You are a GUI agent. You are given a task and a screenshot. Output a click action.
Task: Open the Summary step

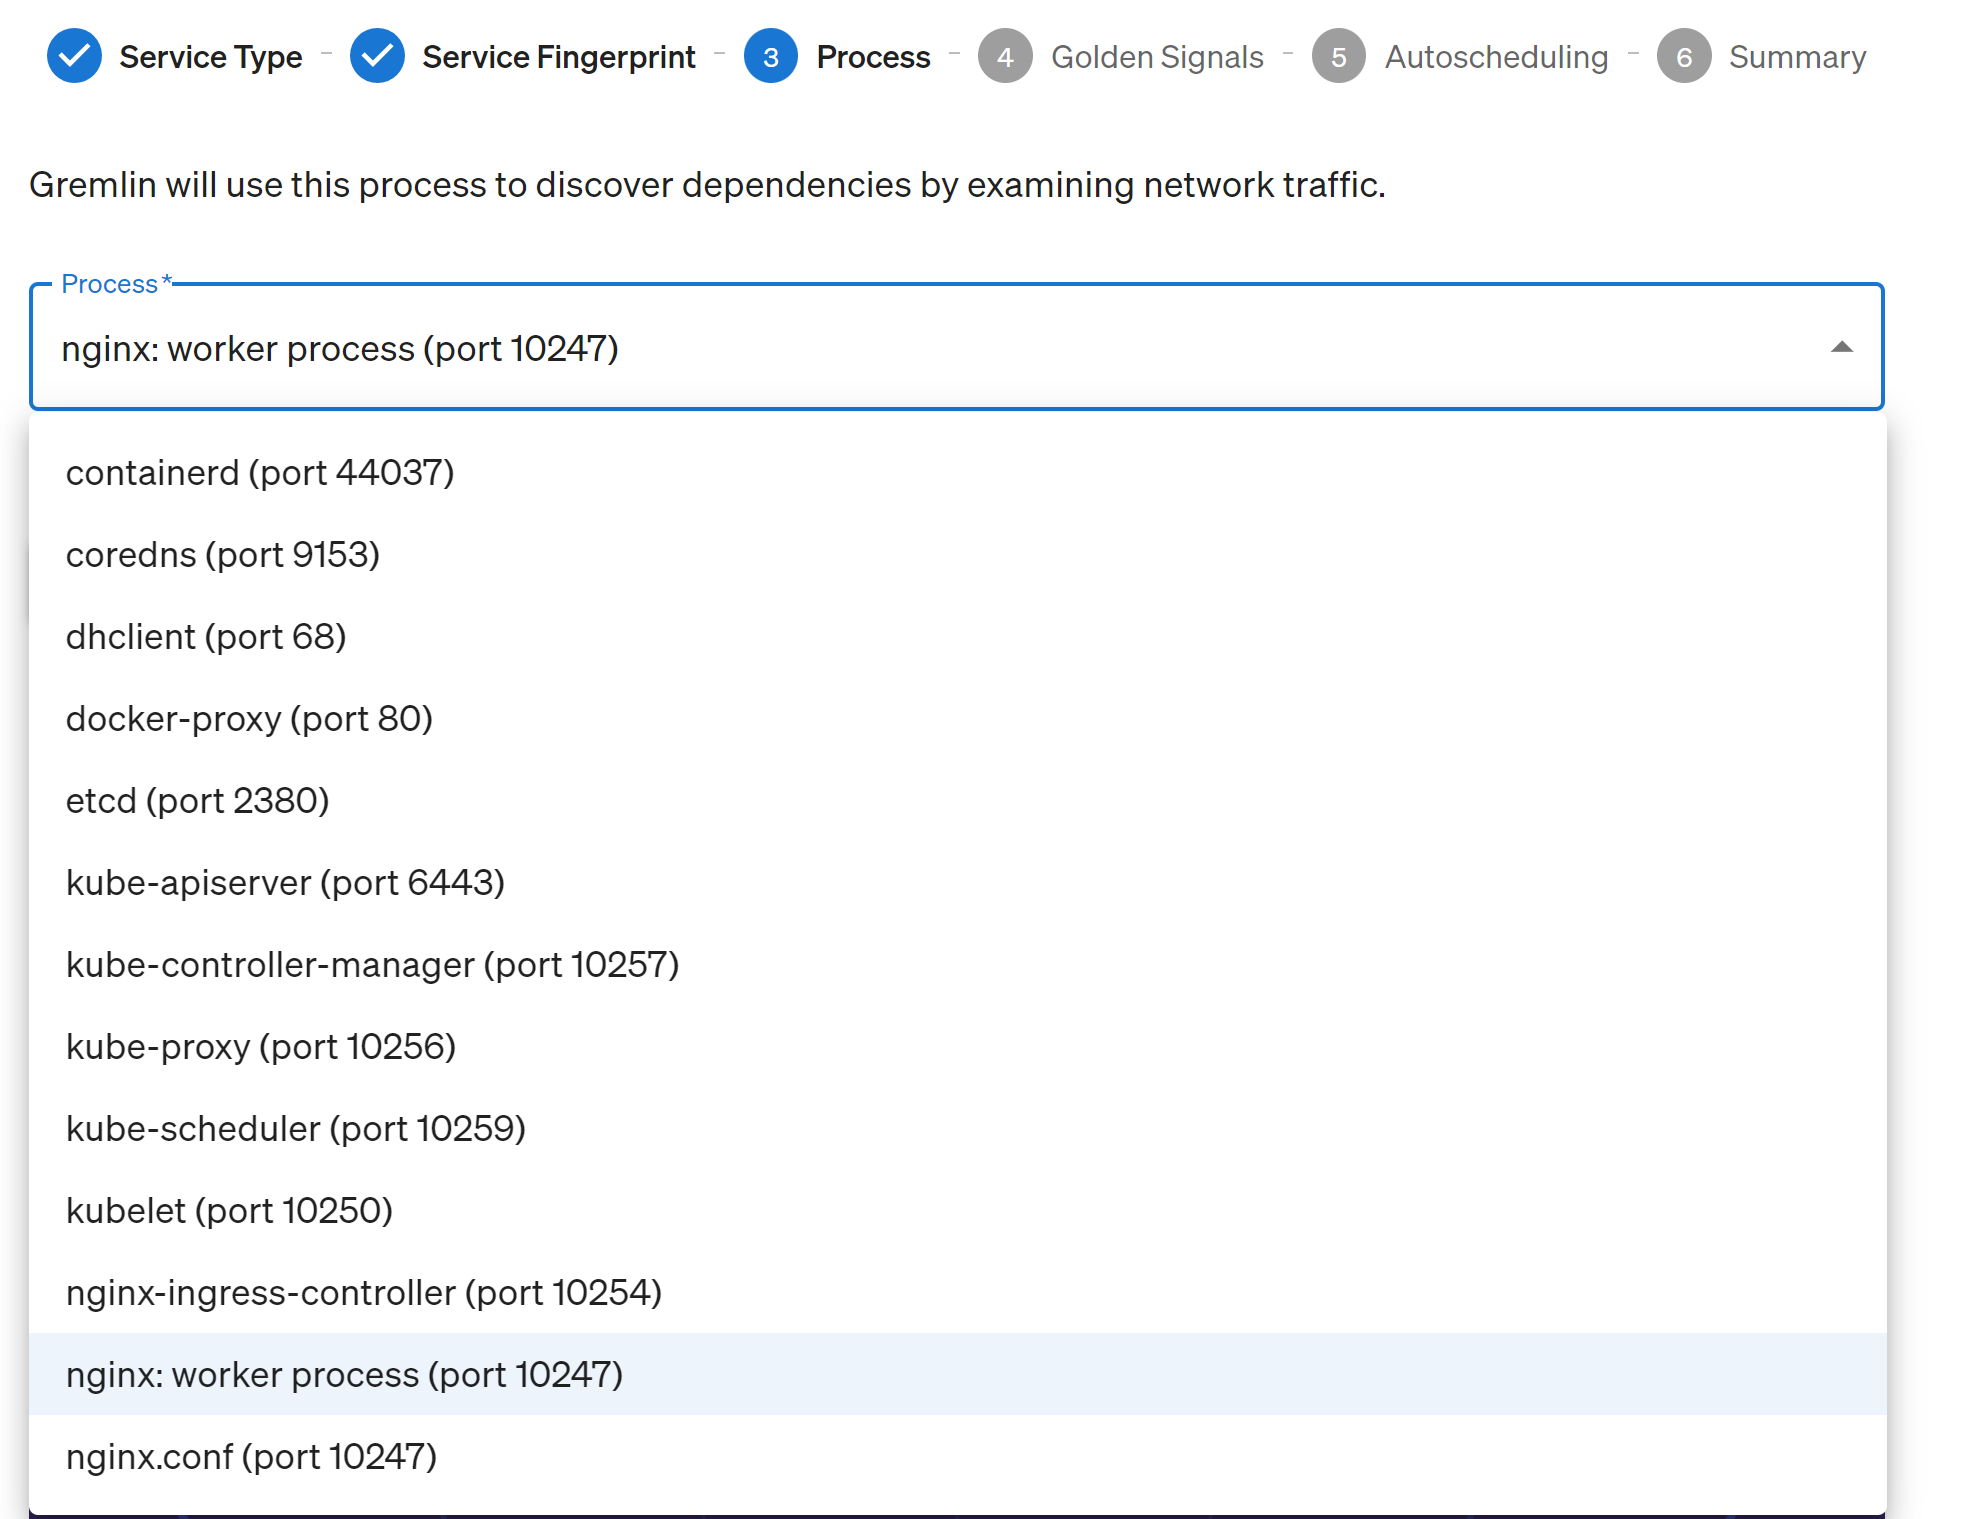click(x=1797, y=57)
